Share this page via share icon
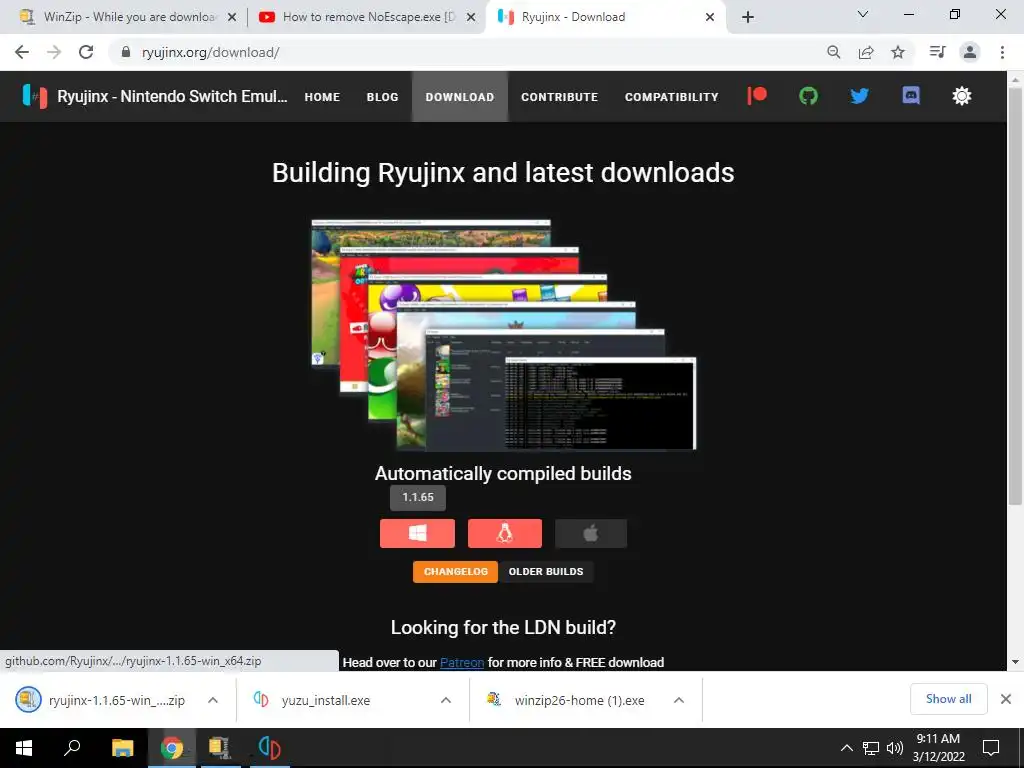The width and height of the screenshot is (1024, 768). (866, 52)
